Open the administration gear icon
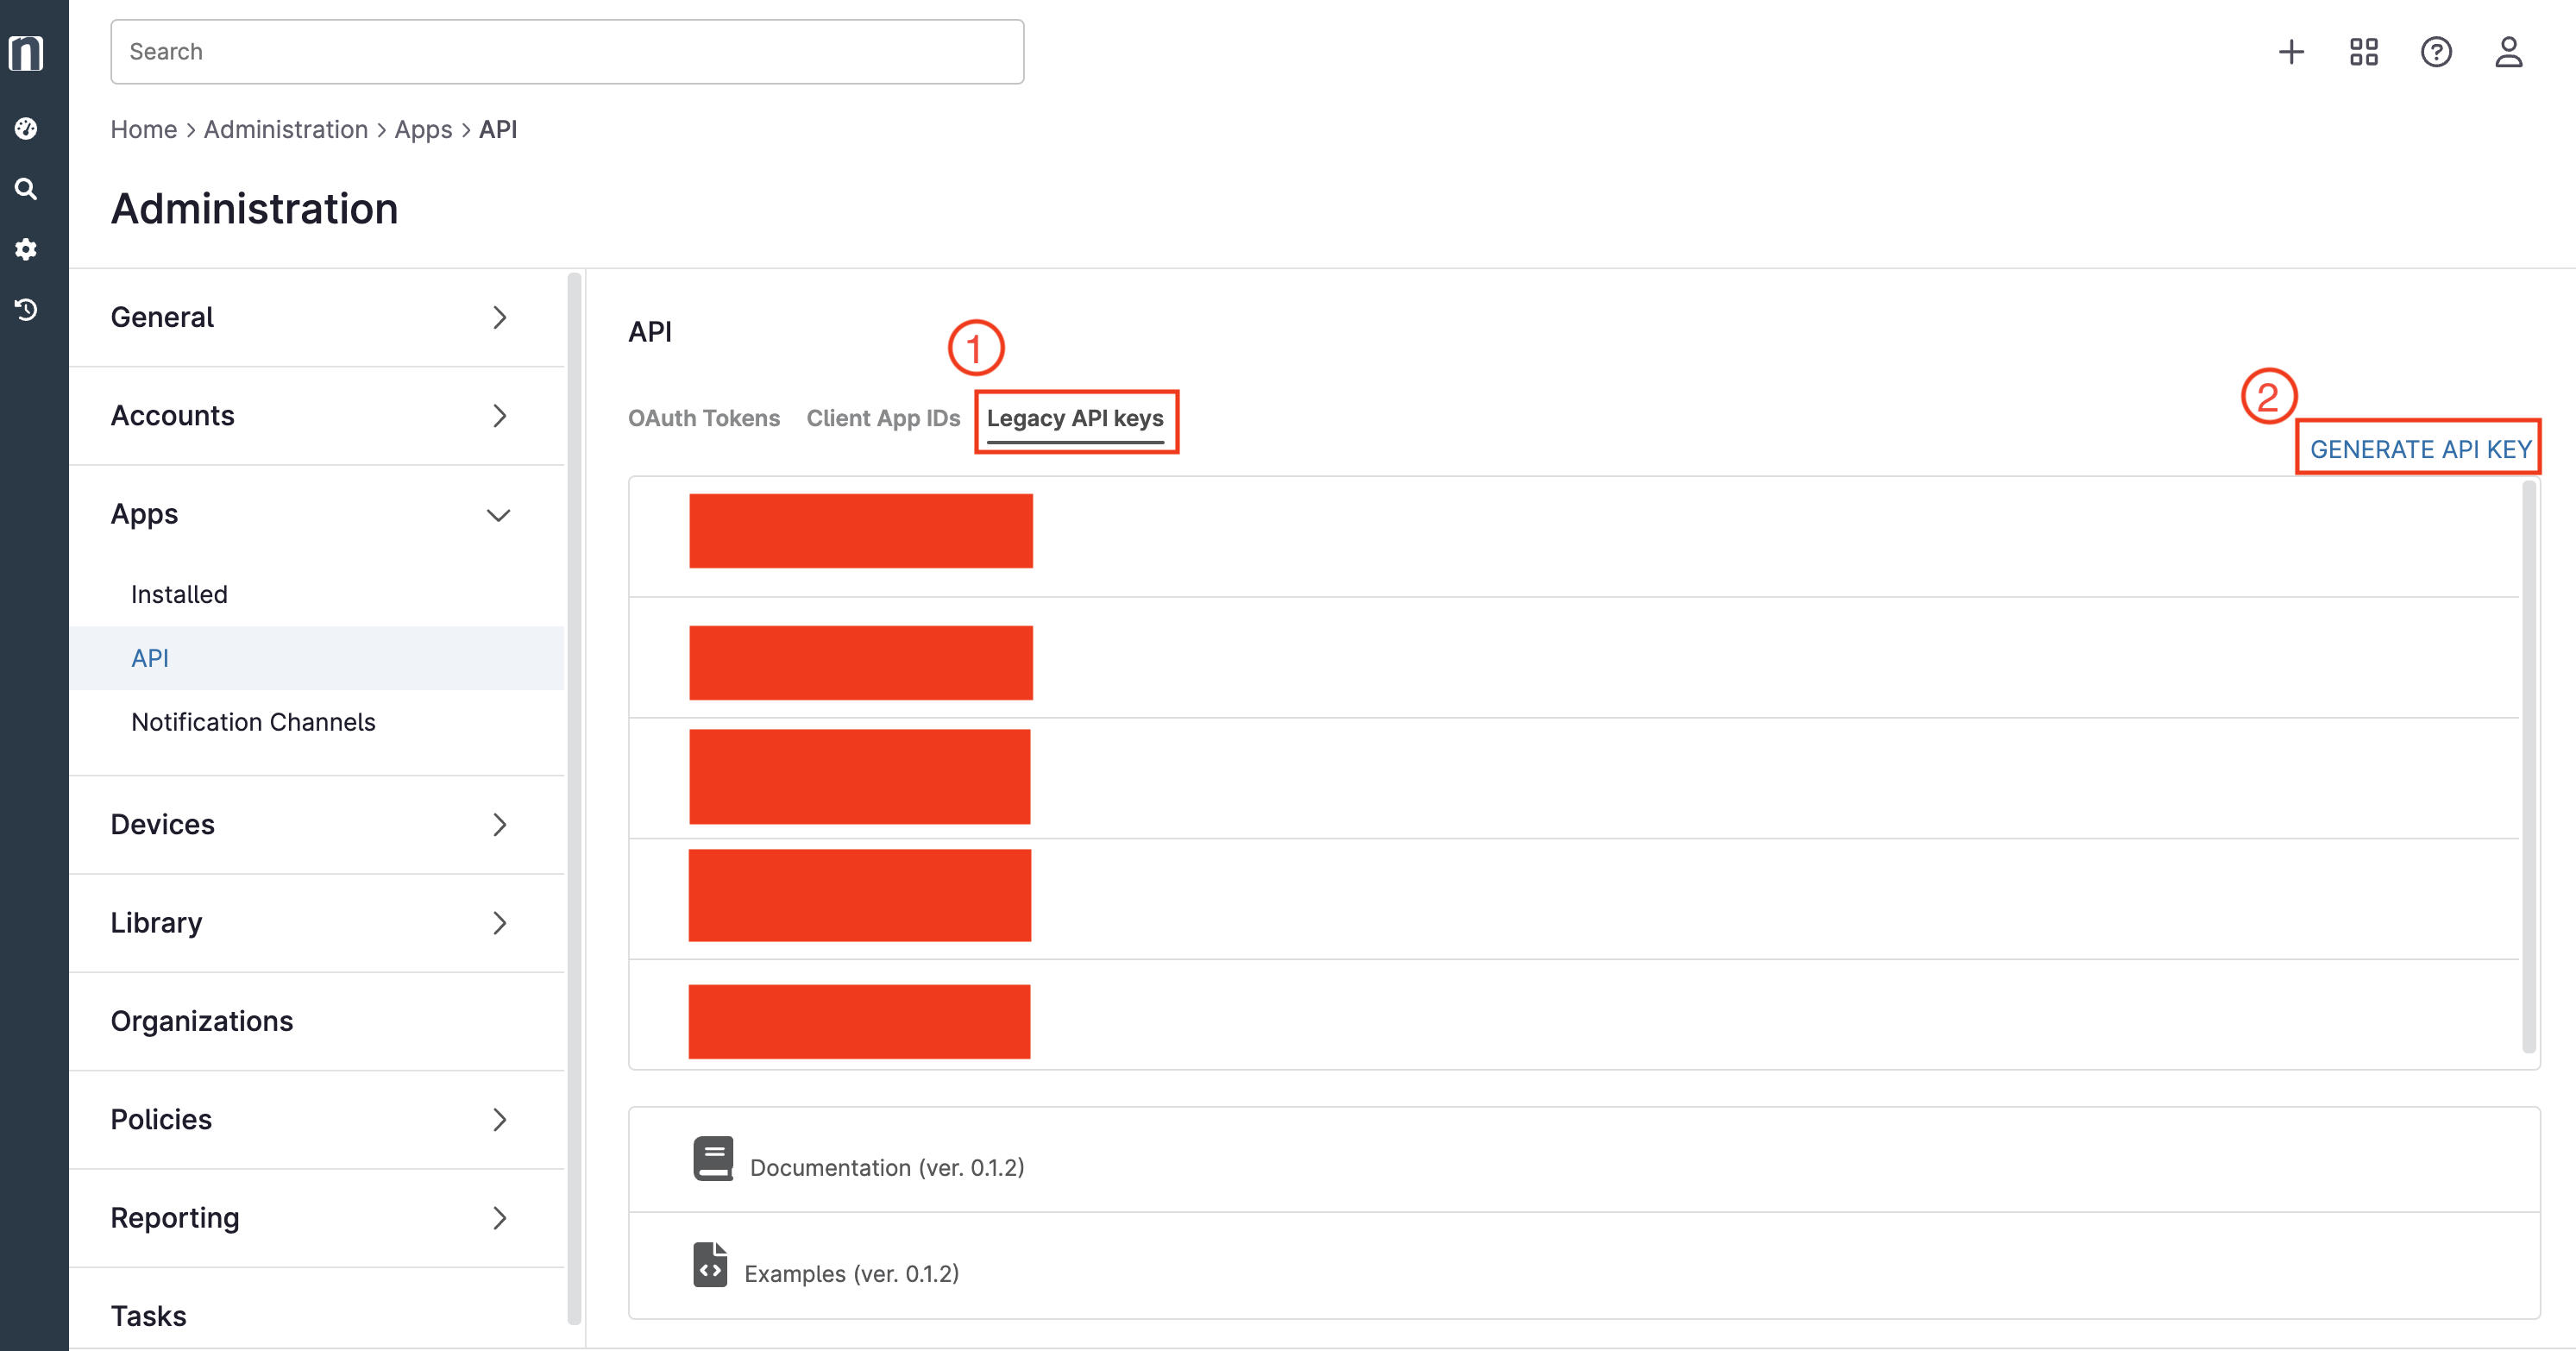The width and height of the screenshot is (2576, 1351). click(x=26, y=249)
